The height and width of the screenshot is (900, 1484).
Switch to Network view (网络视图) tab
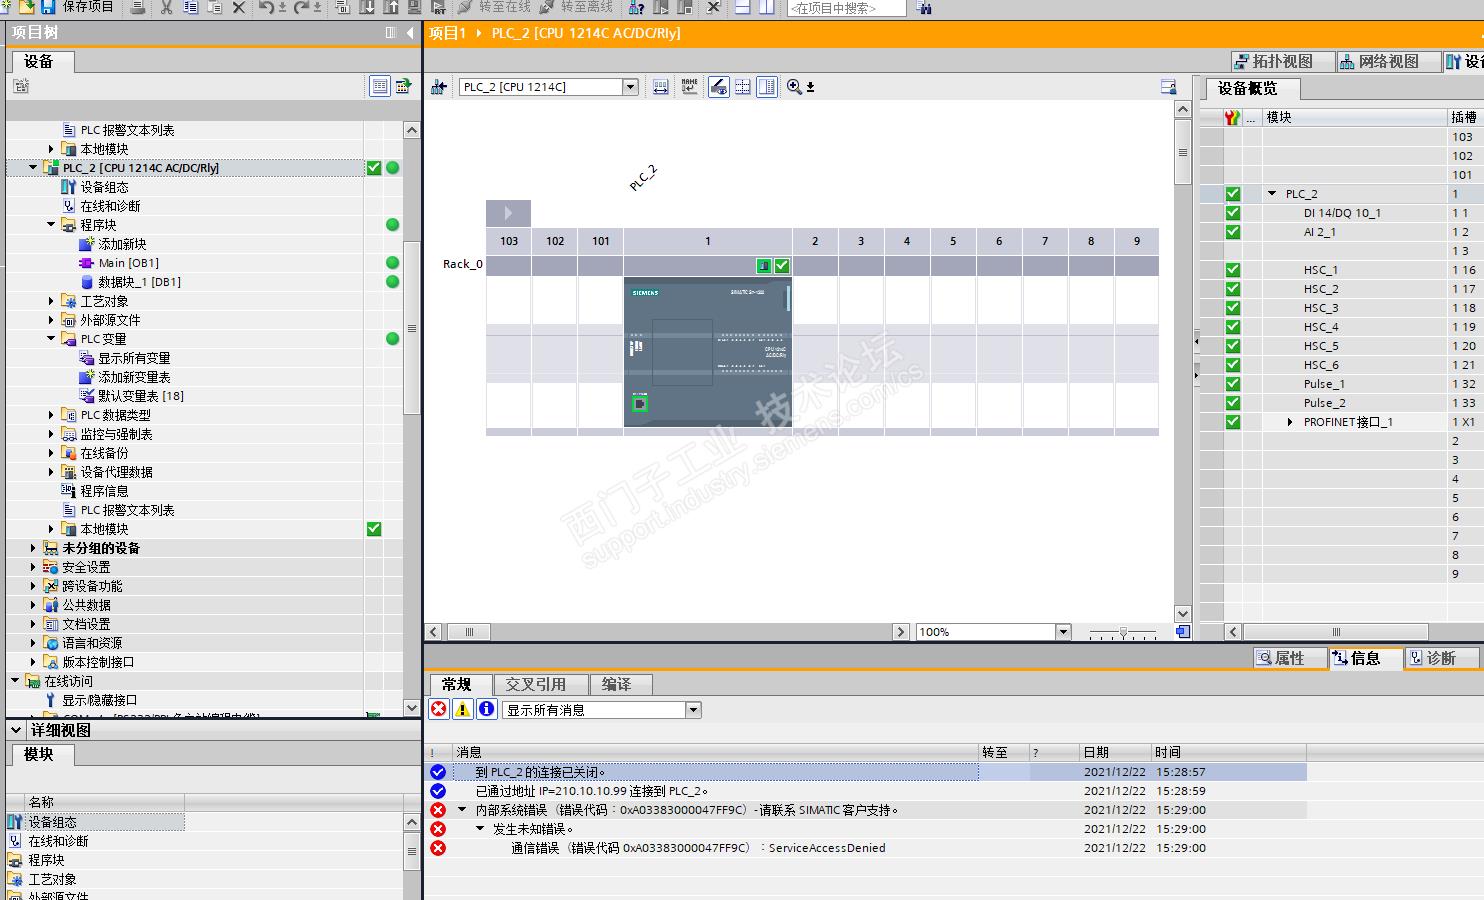1388,62
